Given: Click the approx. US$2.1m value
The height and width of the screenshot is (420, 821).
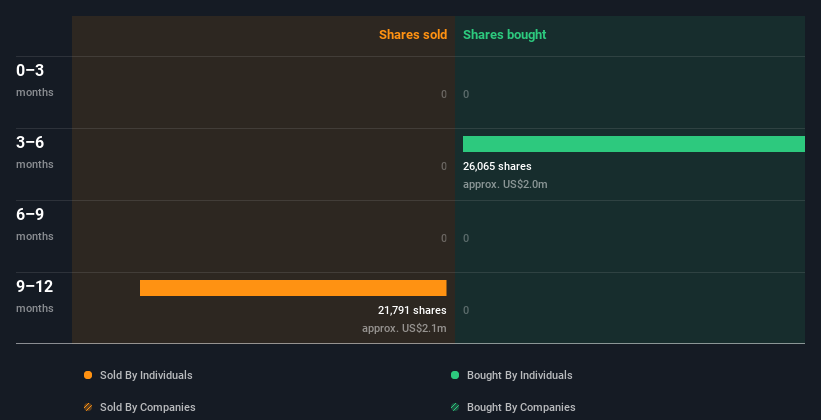Looking at the screenshot, I should 404,328.
